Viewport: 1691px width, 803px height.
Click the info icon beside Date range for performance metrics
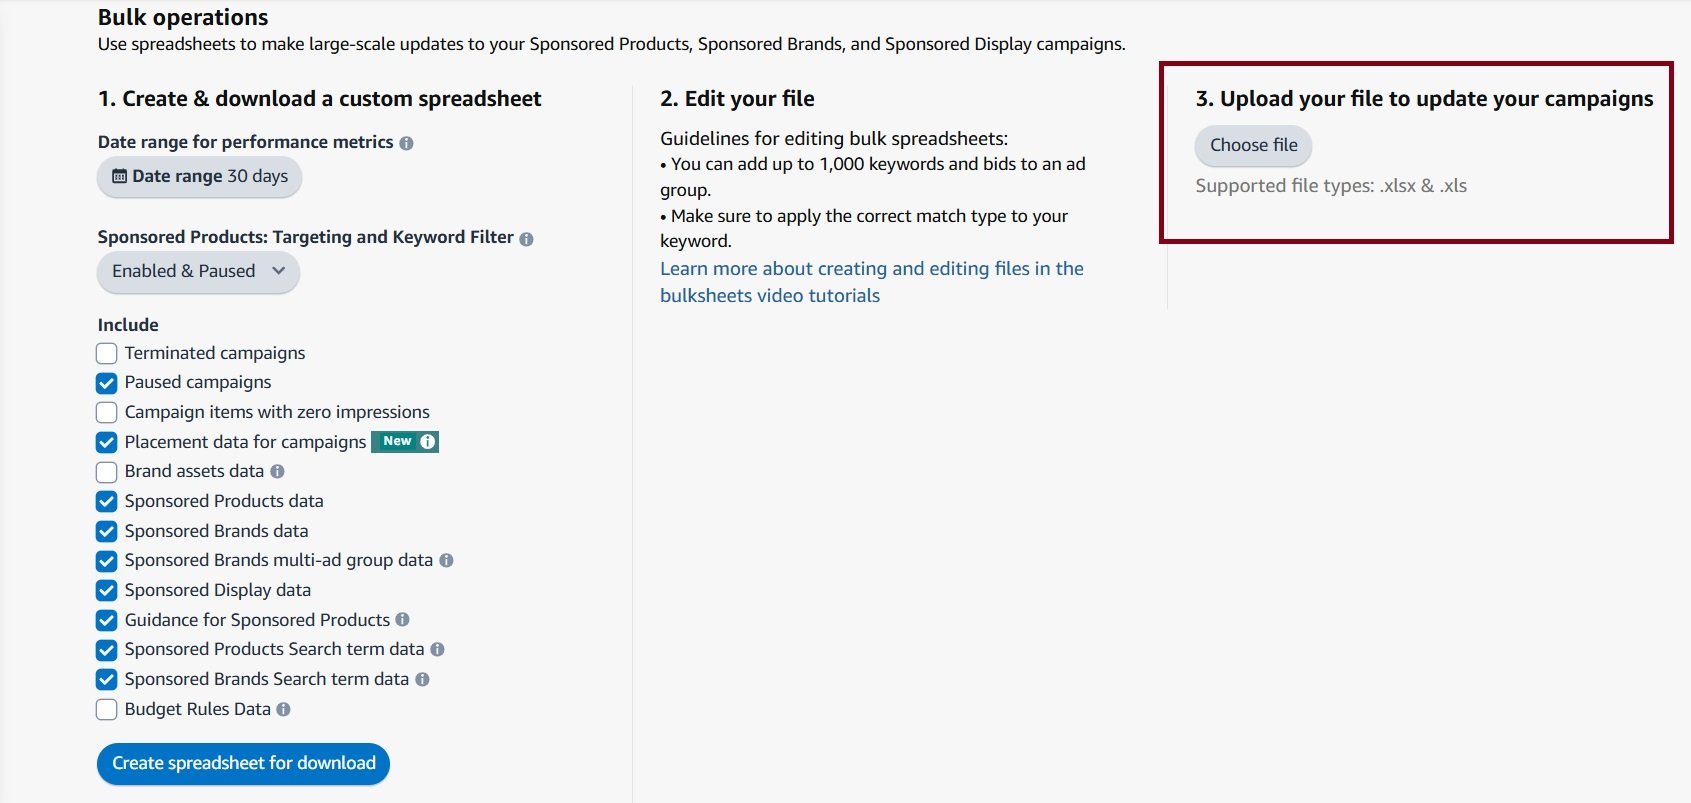406,142
